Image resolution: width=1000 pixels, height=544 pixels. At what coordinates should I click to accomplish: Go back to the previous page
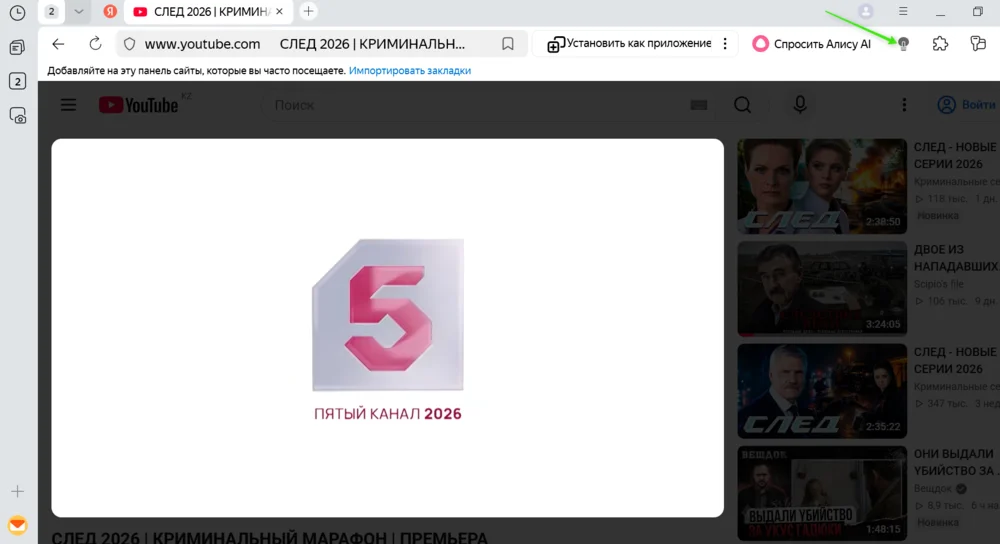click(58, 44)
